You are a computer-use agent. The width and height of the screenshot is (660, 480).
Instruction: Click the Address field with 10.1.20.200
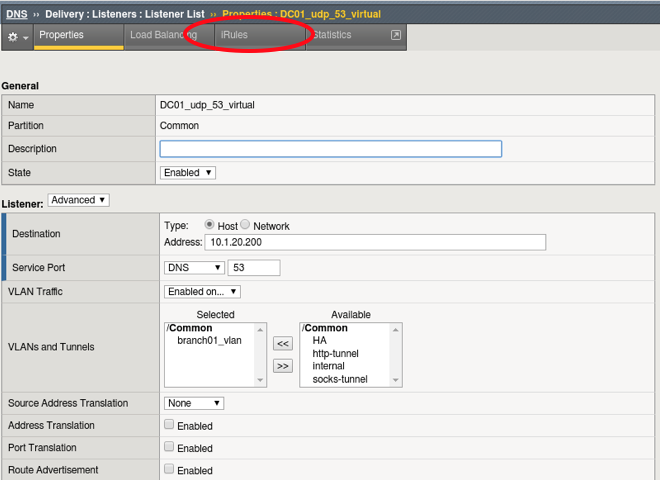point(375,242)
